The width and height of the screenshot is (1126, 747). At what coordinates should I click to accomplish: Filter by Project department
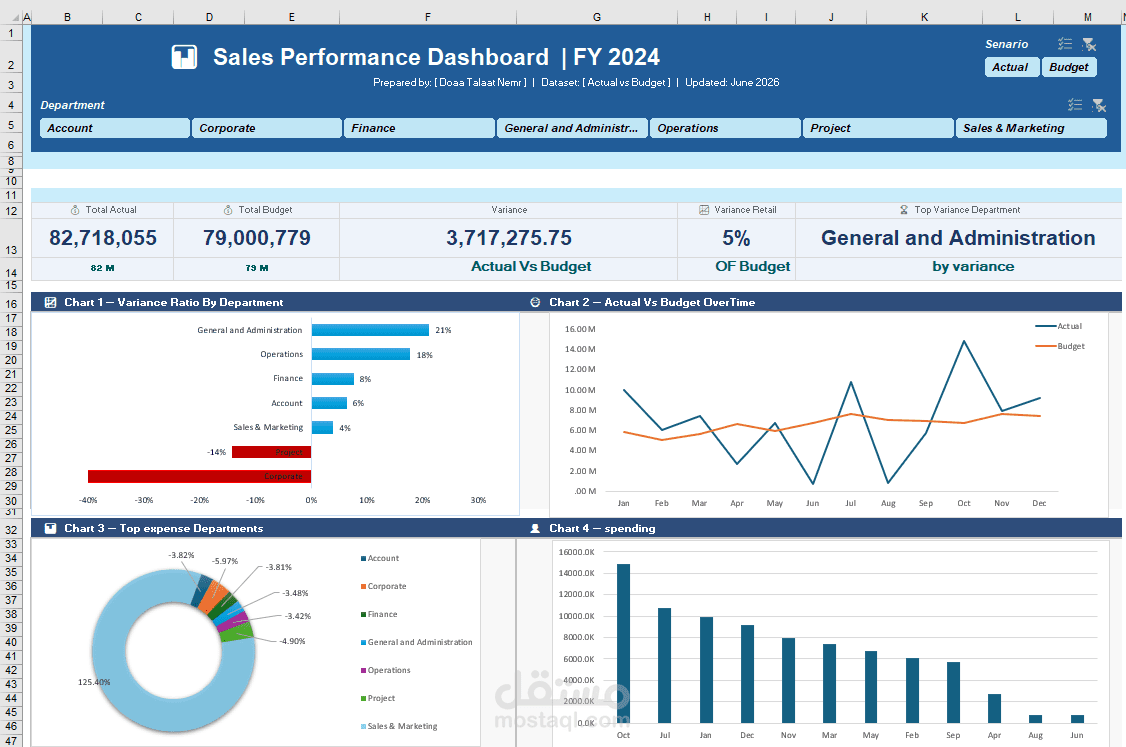(x=878, y=128)
